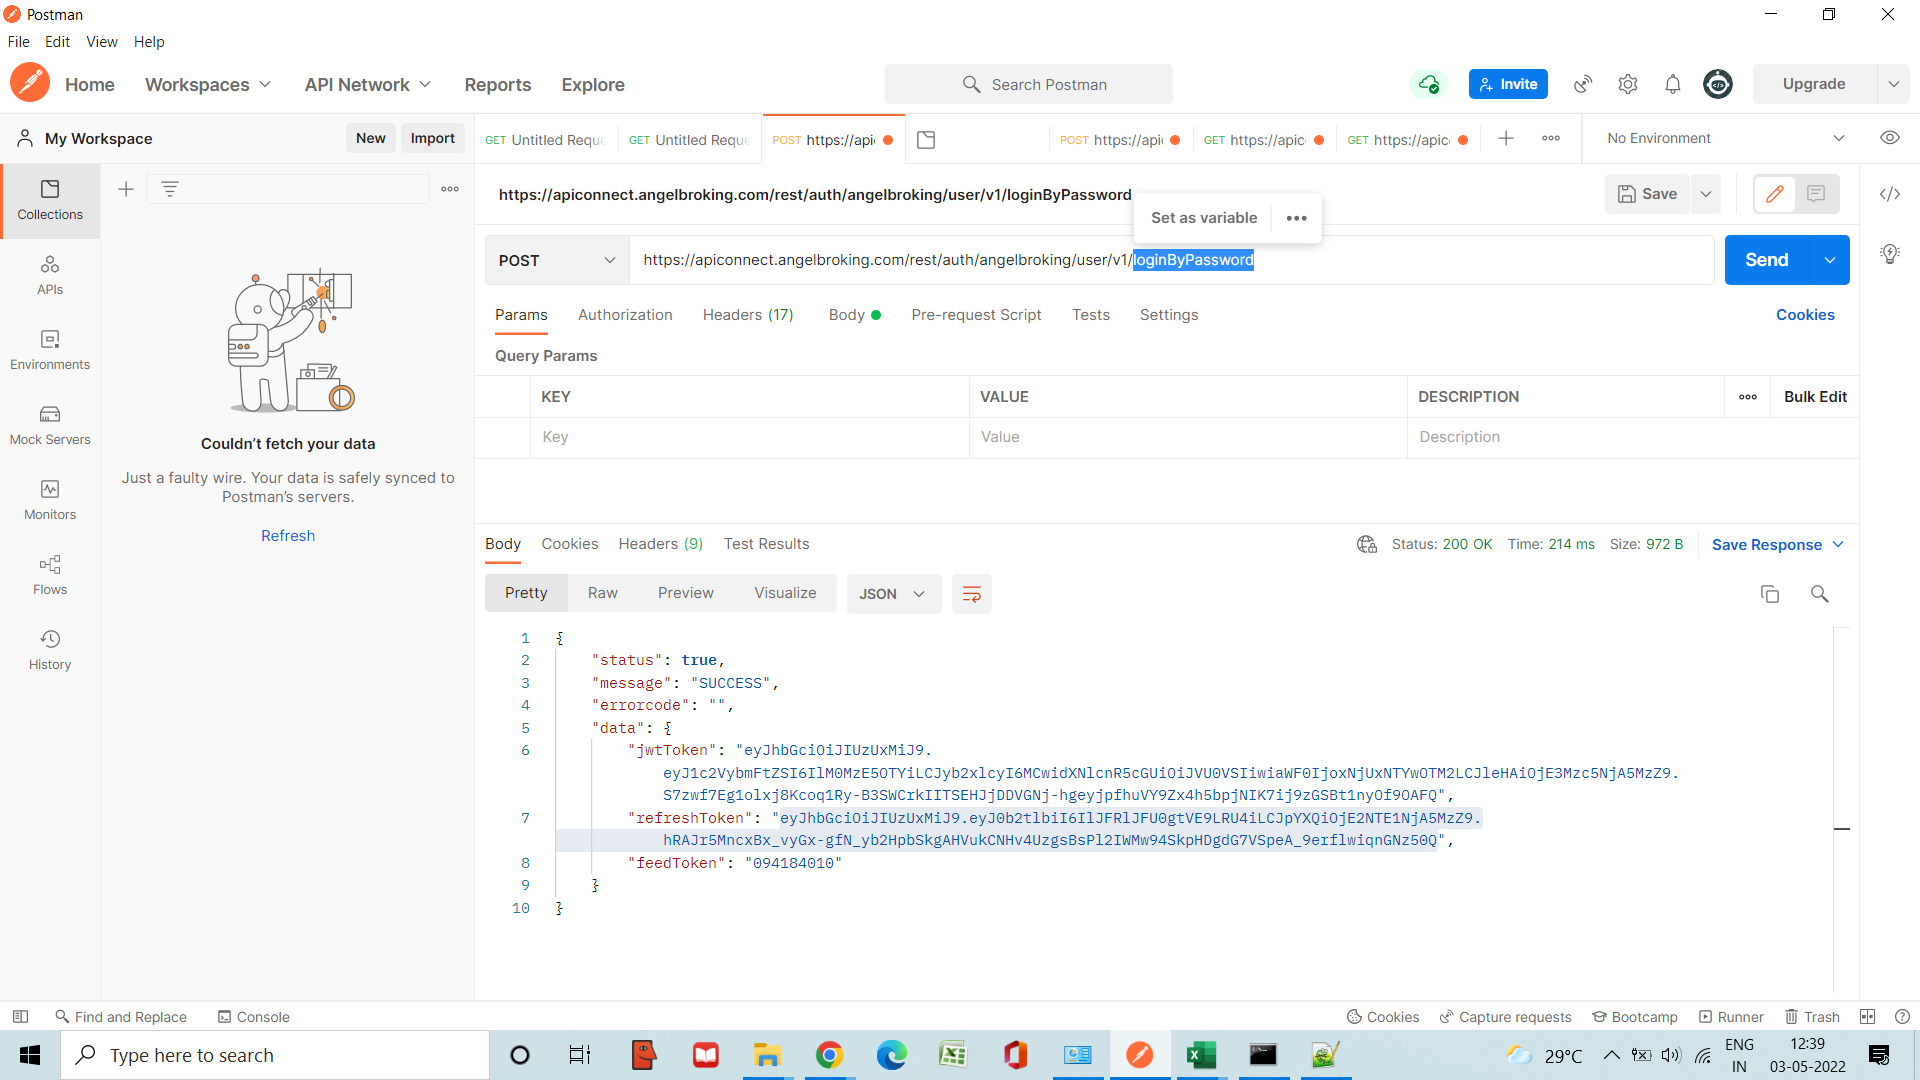Open the No Environment selector
This screenshot has height=1080, width=1920.
click(x=1725, y=138)
